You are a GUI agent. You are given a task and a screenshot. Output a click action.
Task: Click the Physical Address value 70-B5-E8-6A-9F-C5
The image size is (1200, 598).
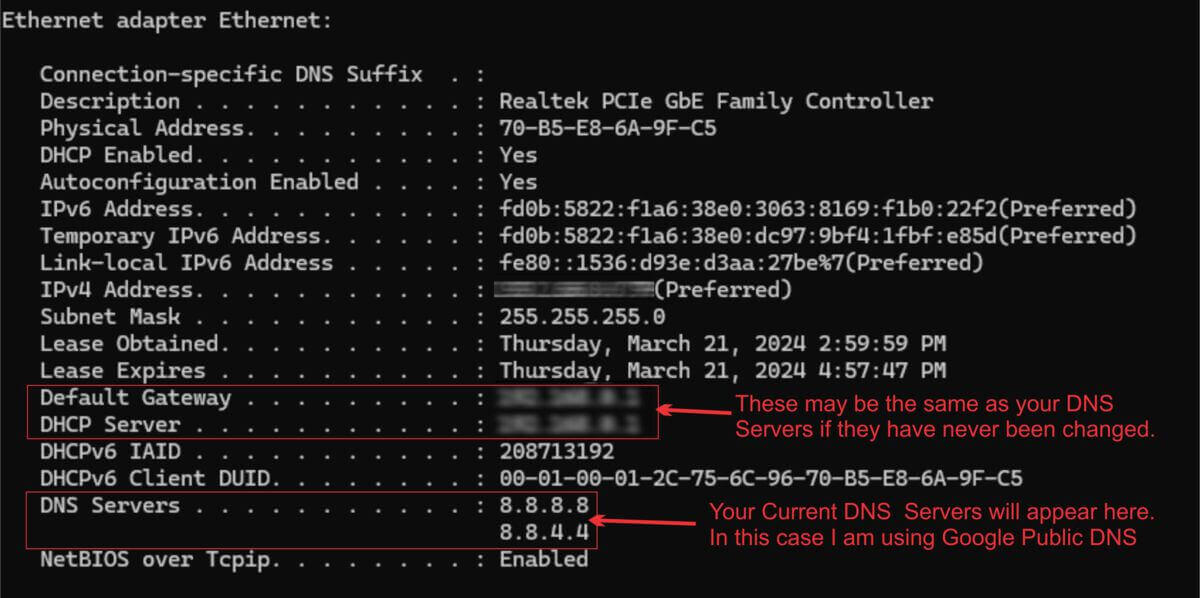(x=608, y=128)
